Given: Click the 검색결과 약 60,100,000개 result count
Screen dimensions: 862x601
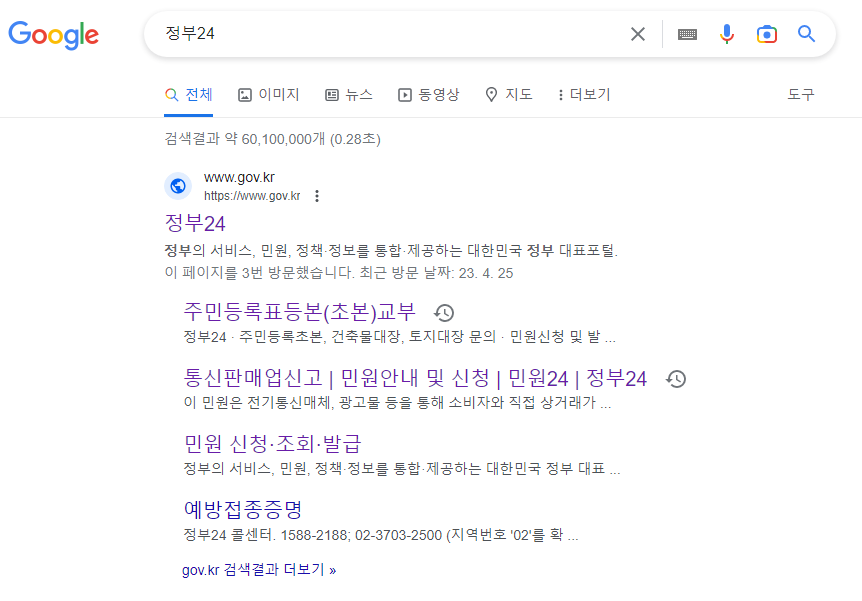Looking at the screenshot, I should (x=272, y=139).
